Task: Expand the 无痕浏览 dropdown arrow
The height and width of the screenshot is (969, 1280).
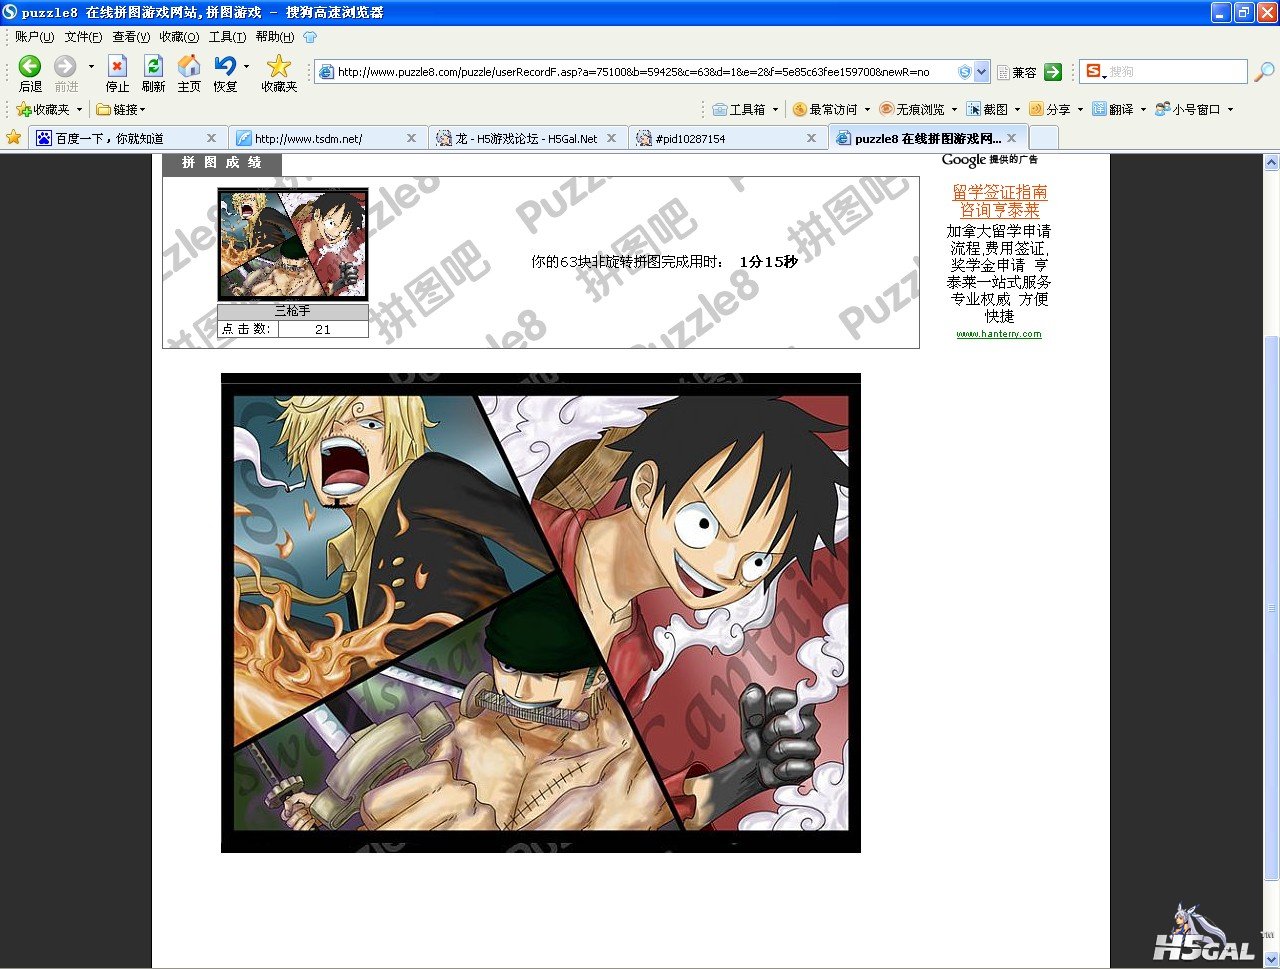Action: pos(954,110)
